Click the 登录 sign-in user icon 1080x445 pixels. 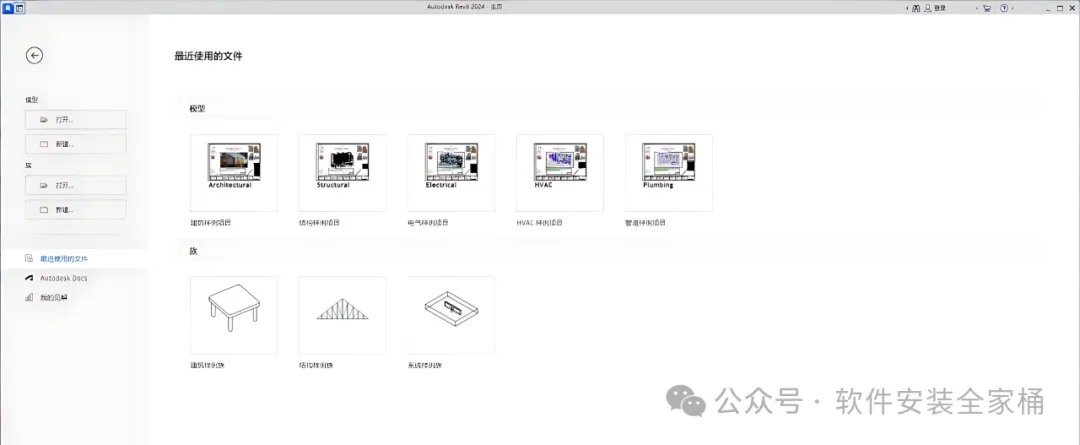[x=928, y=8]
